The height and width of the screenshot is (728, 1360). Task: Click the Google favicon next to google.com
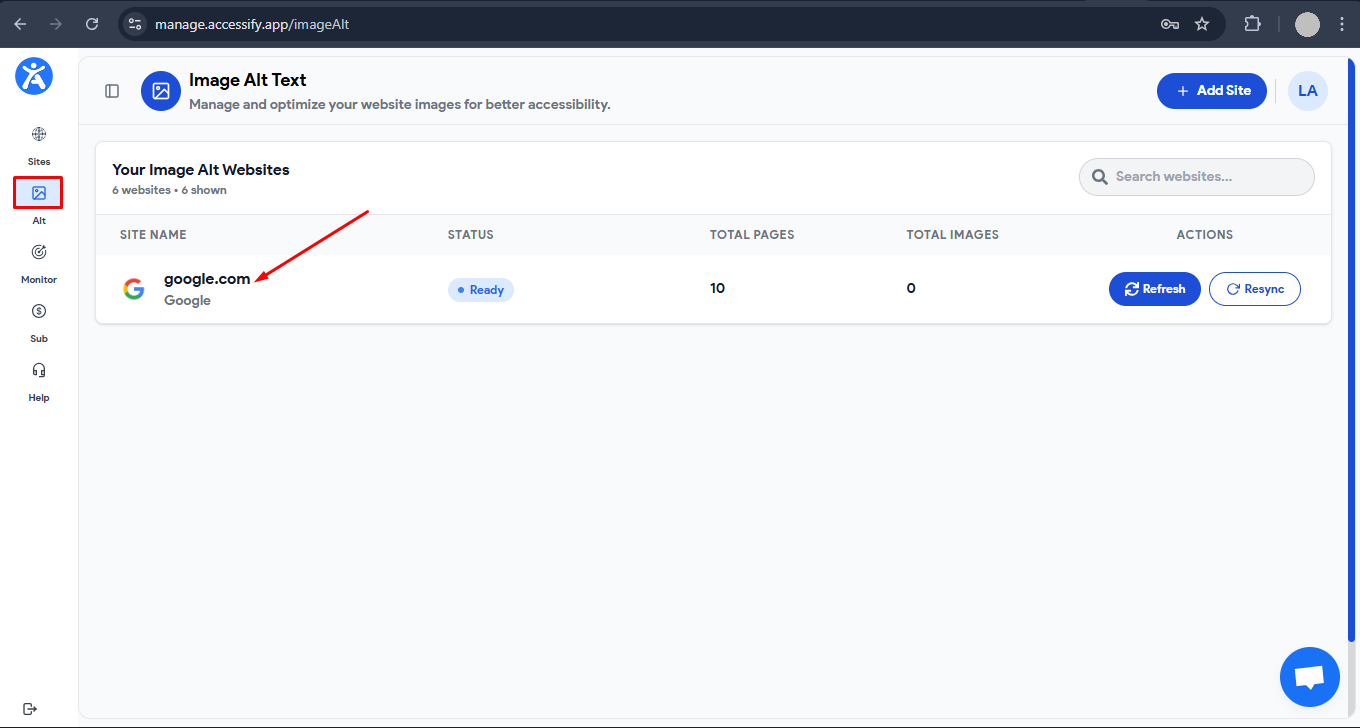tap(134, 288)
